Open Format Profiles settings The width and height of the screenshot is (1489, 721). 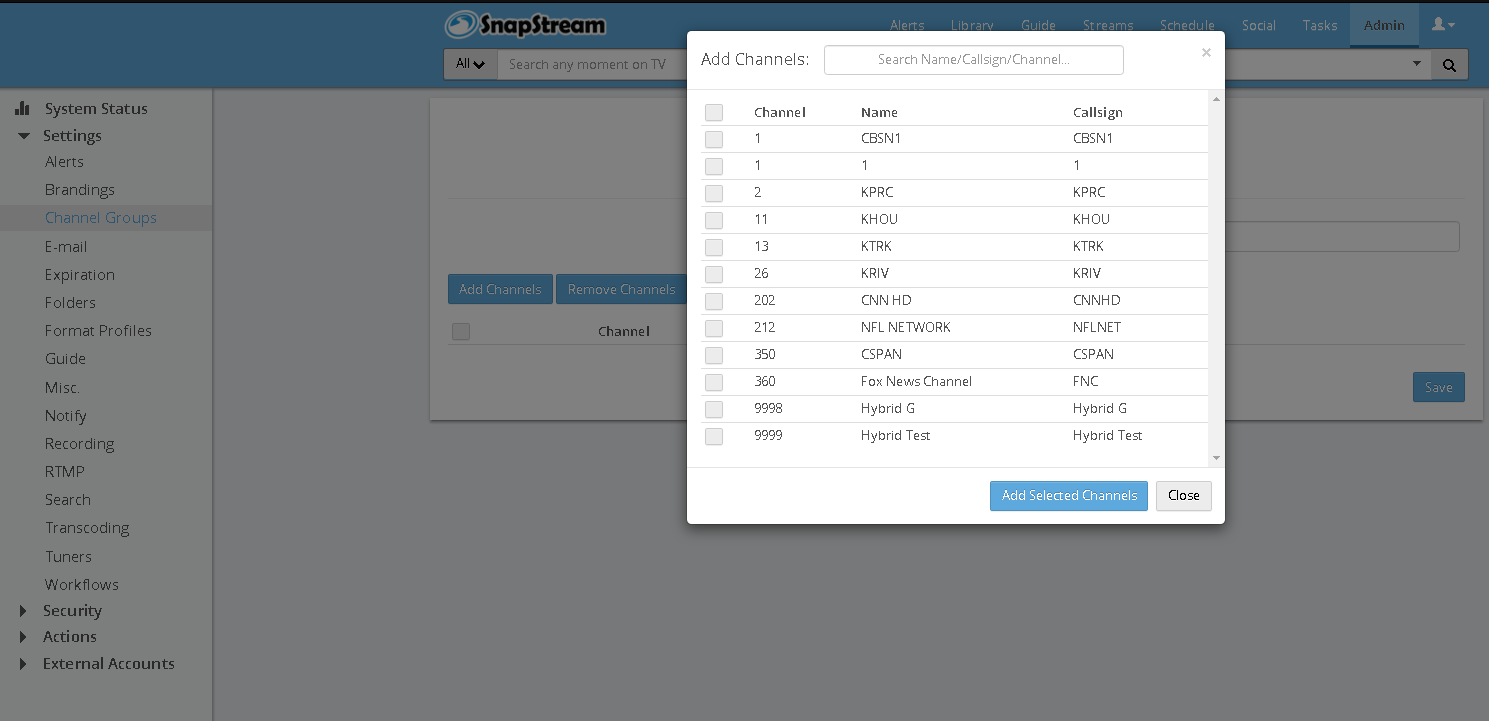tap(98, 331)
